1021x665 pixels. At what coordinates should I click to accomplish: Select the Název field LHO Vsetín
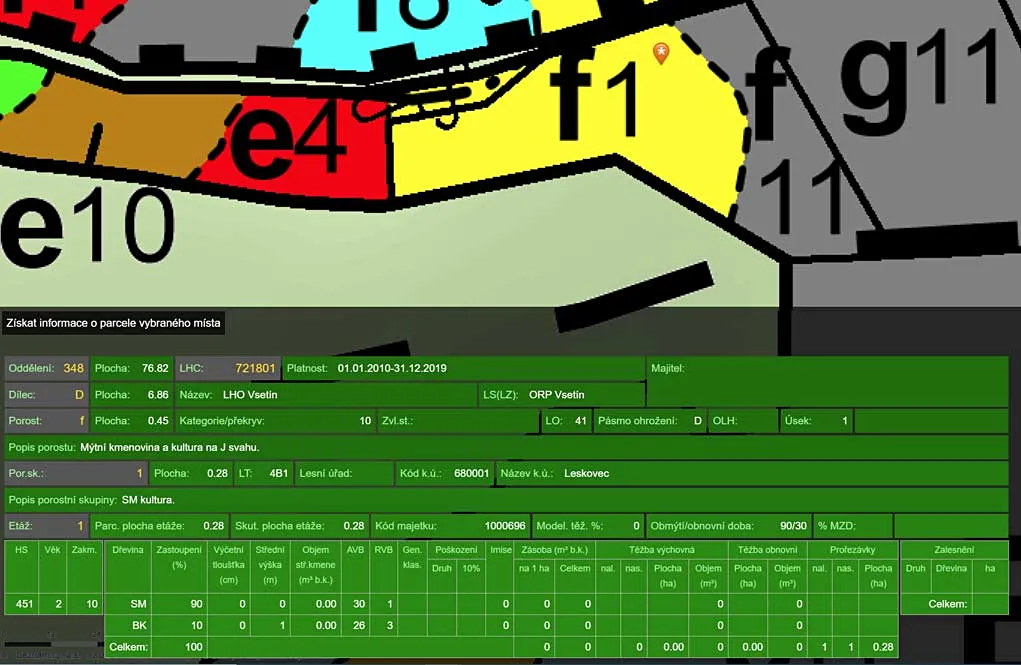point(250,395)
